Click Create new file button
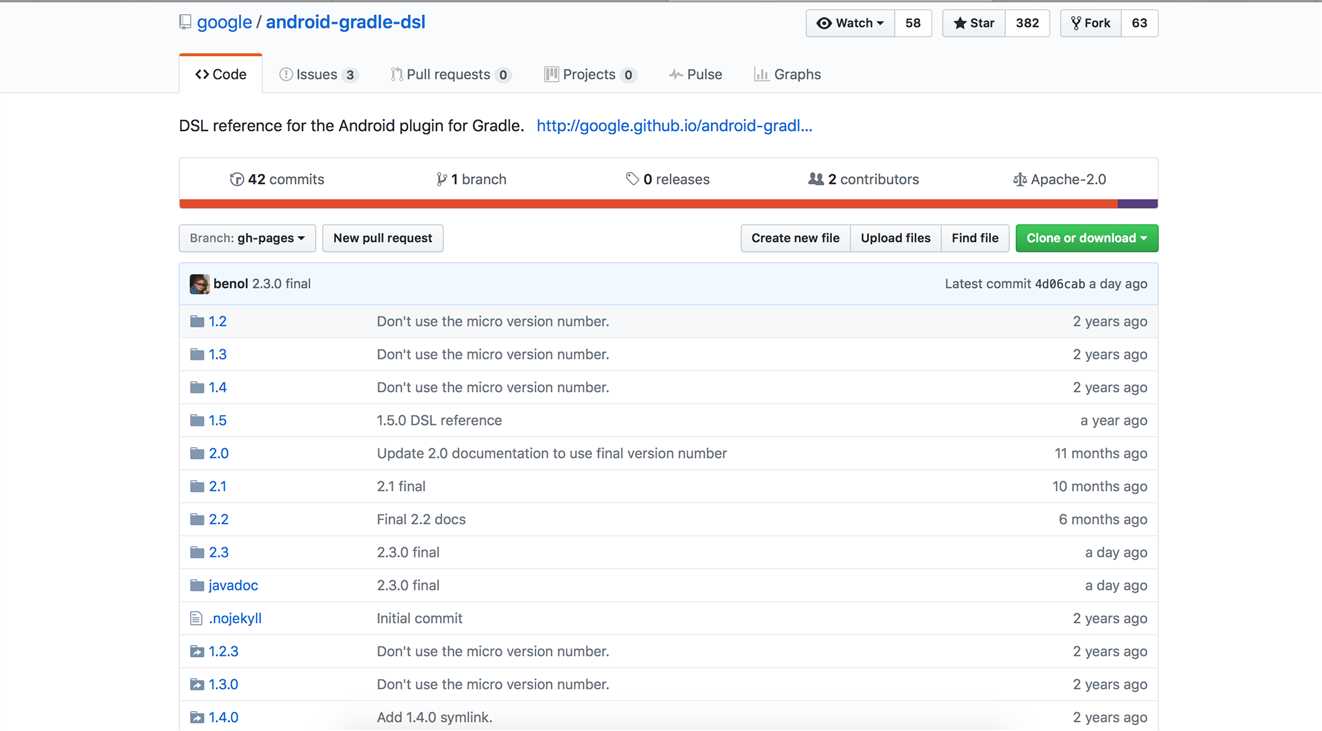 [795, 238]
